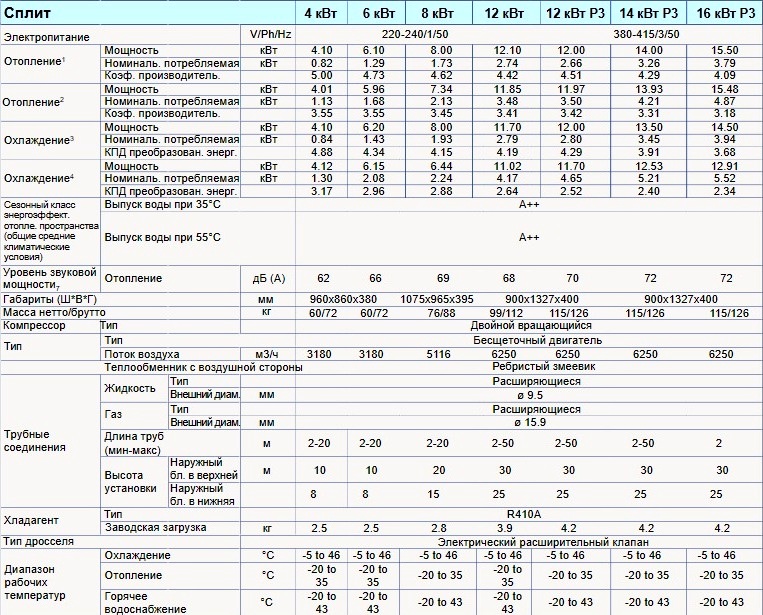
Task: Click 'Ребристый змеевик' value
Action: click(544, 366)
